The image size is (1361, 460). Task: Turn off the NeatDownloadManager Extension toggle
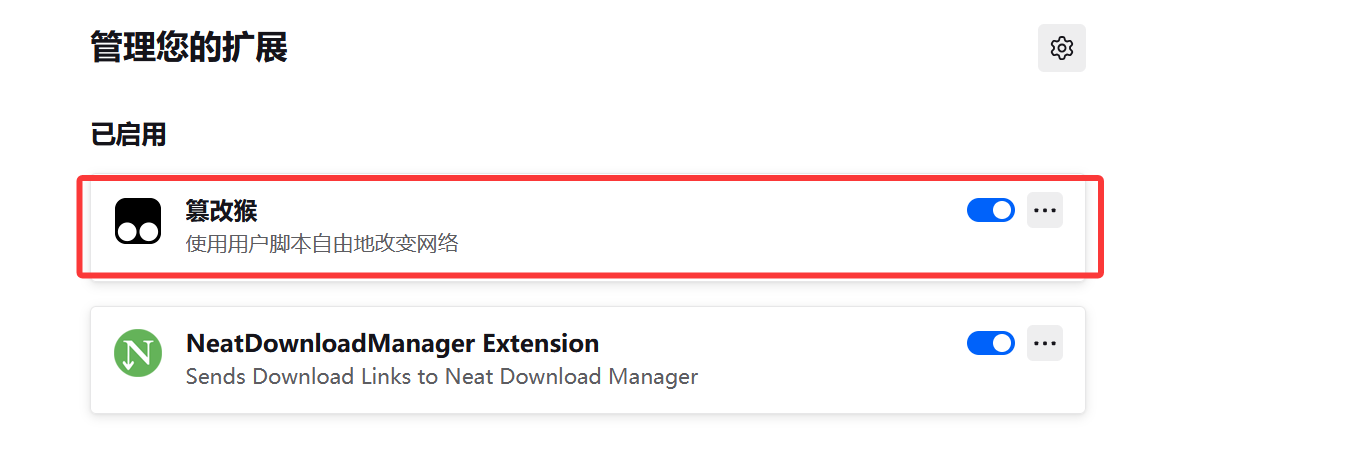[990, 343]
